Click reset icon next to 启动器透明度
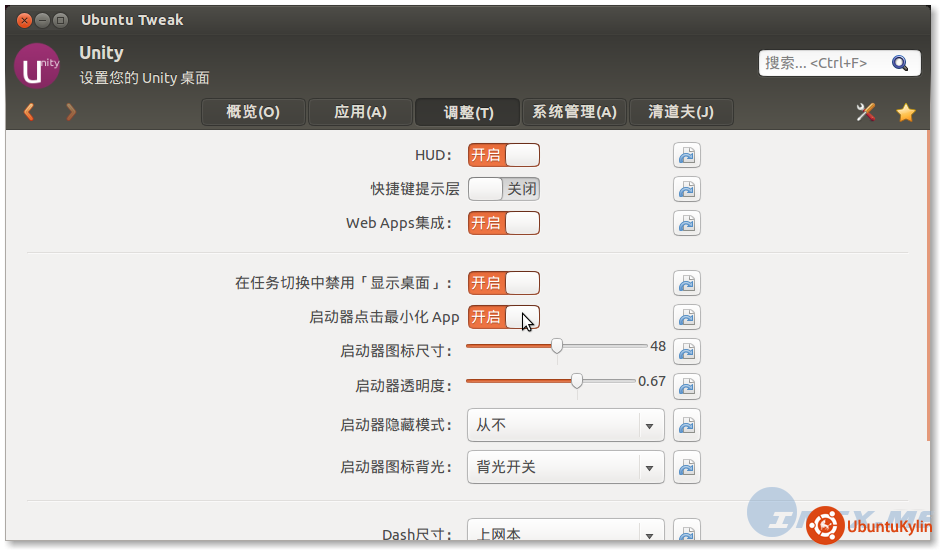 [x=686, y=385]
